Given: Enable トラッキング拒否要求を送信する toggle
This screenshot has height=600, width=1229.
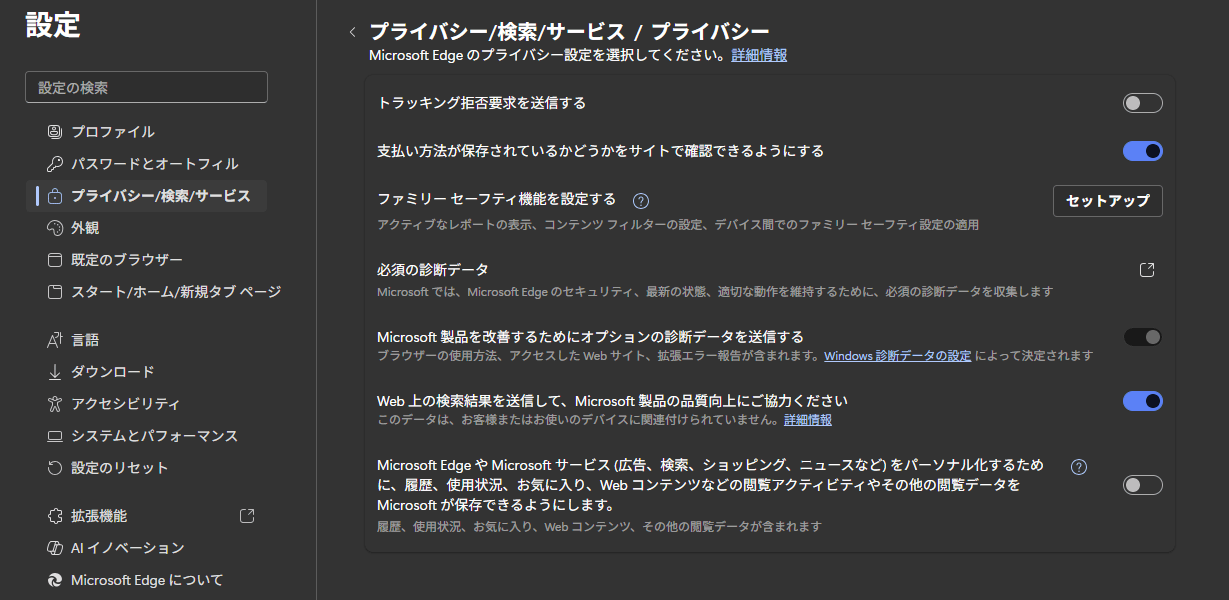Looking at the screenshot, I should 1142,103.
